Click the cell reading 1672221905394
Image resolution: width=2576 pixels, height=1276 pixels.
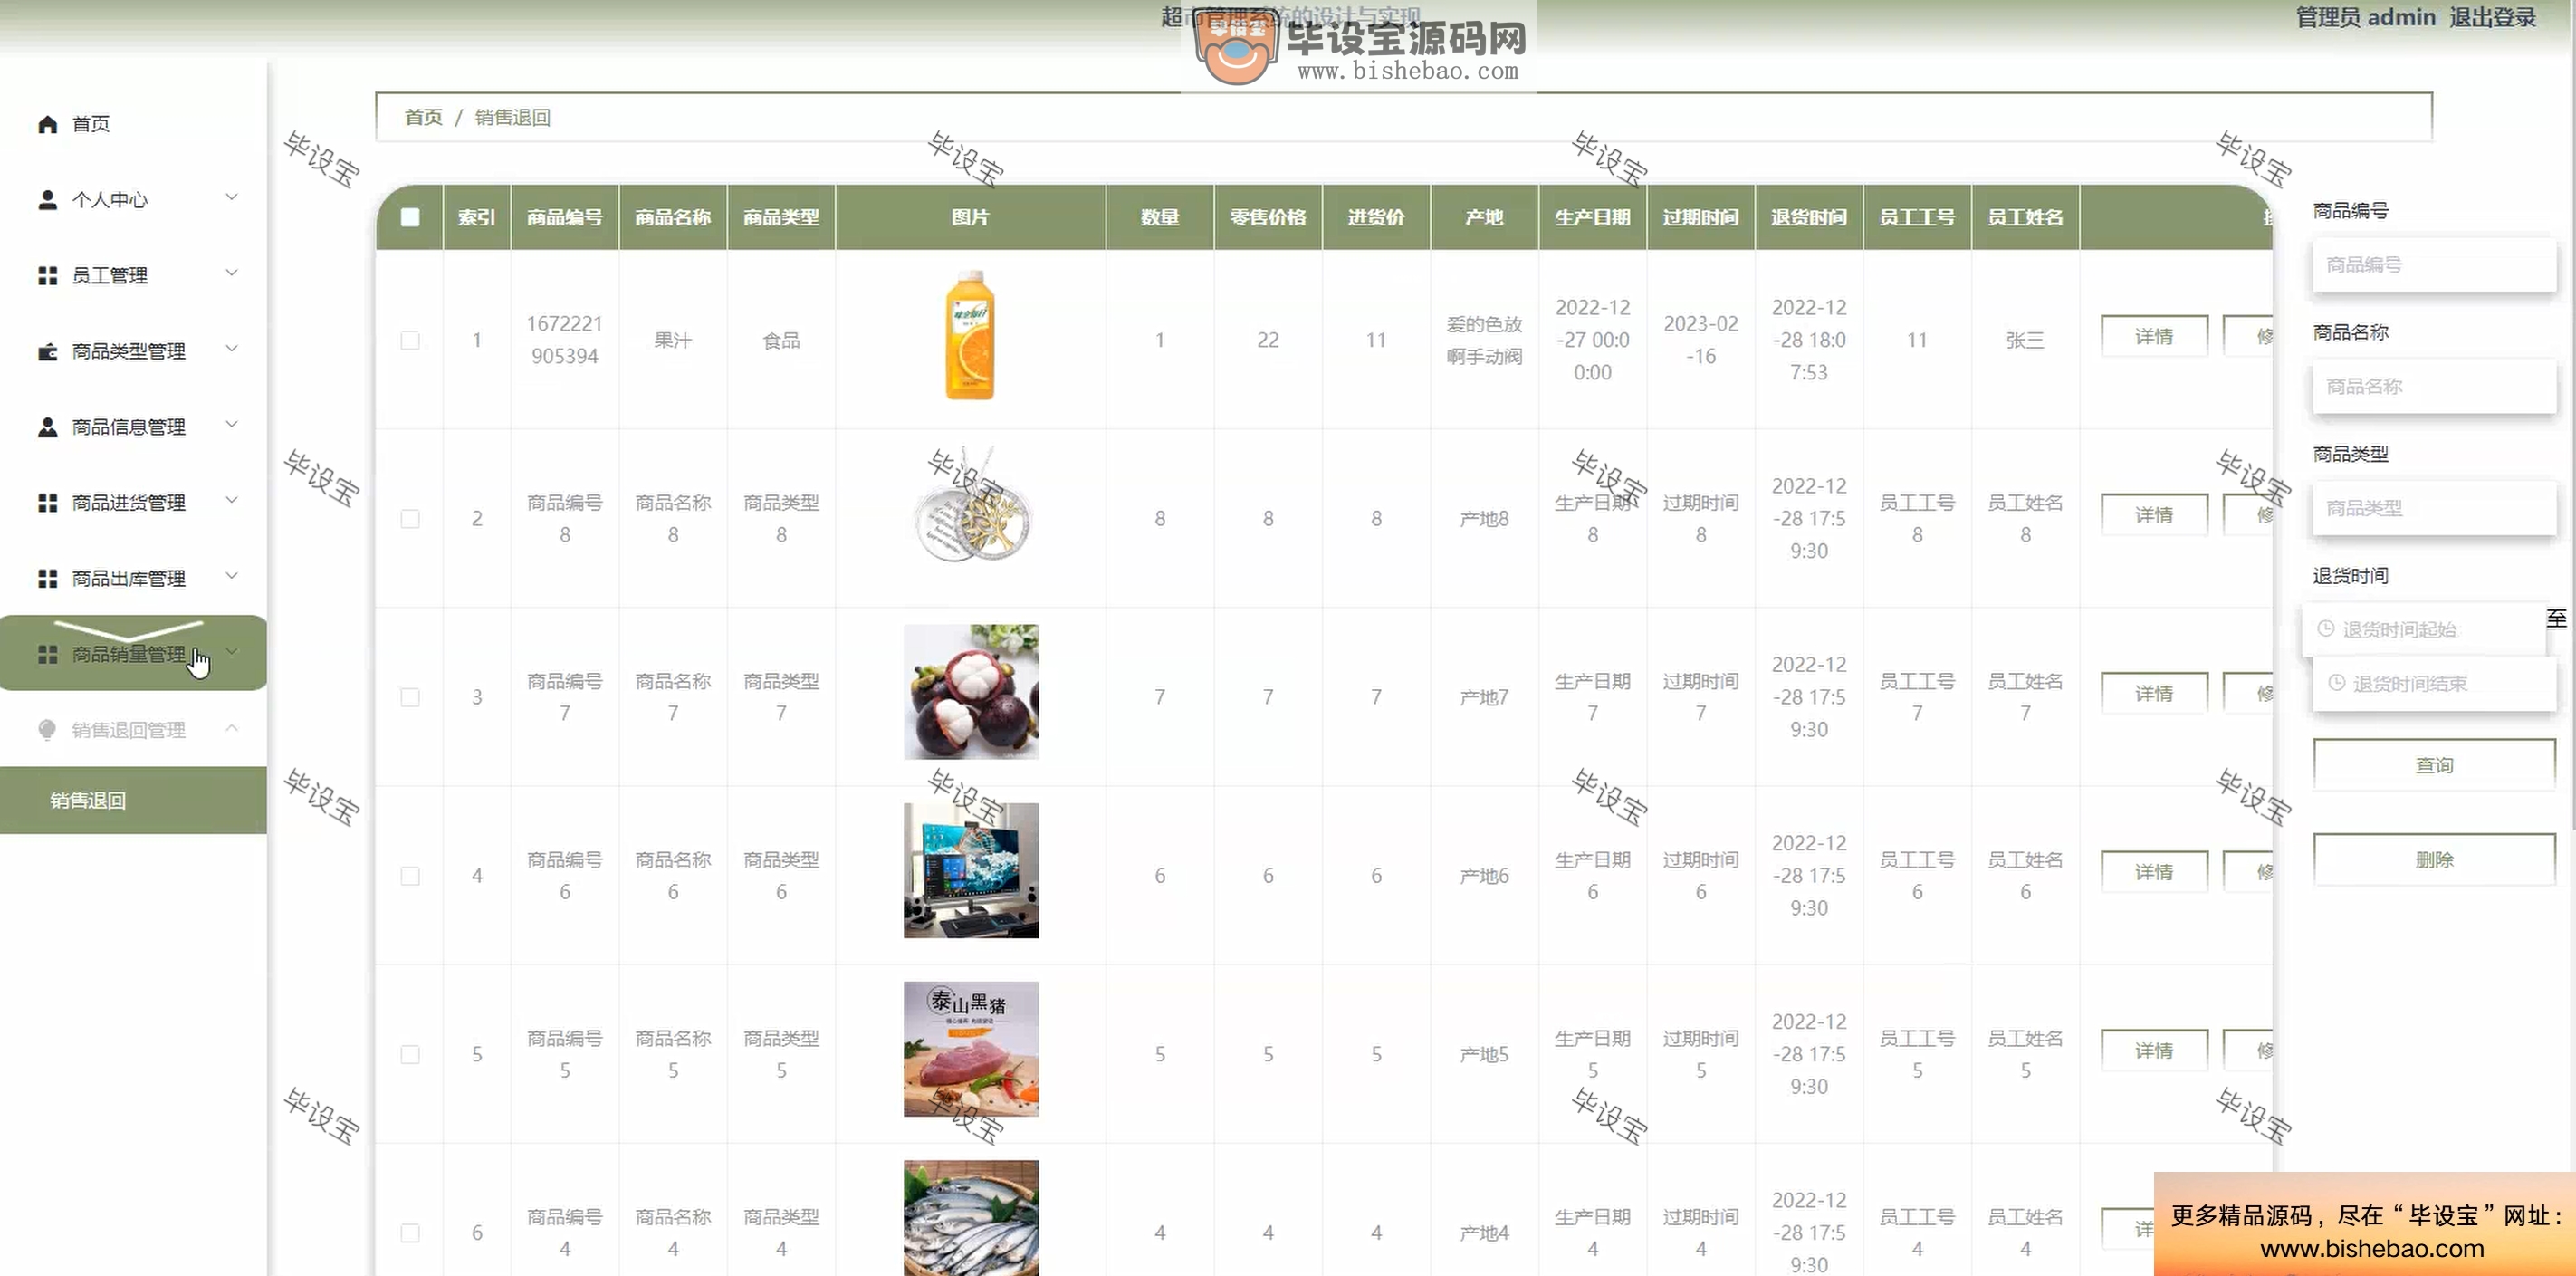[565, 340]
